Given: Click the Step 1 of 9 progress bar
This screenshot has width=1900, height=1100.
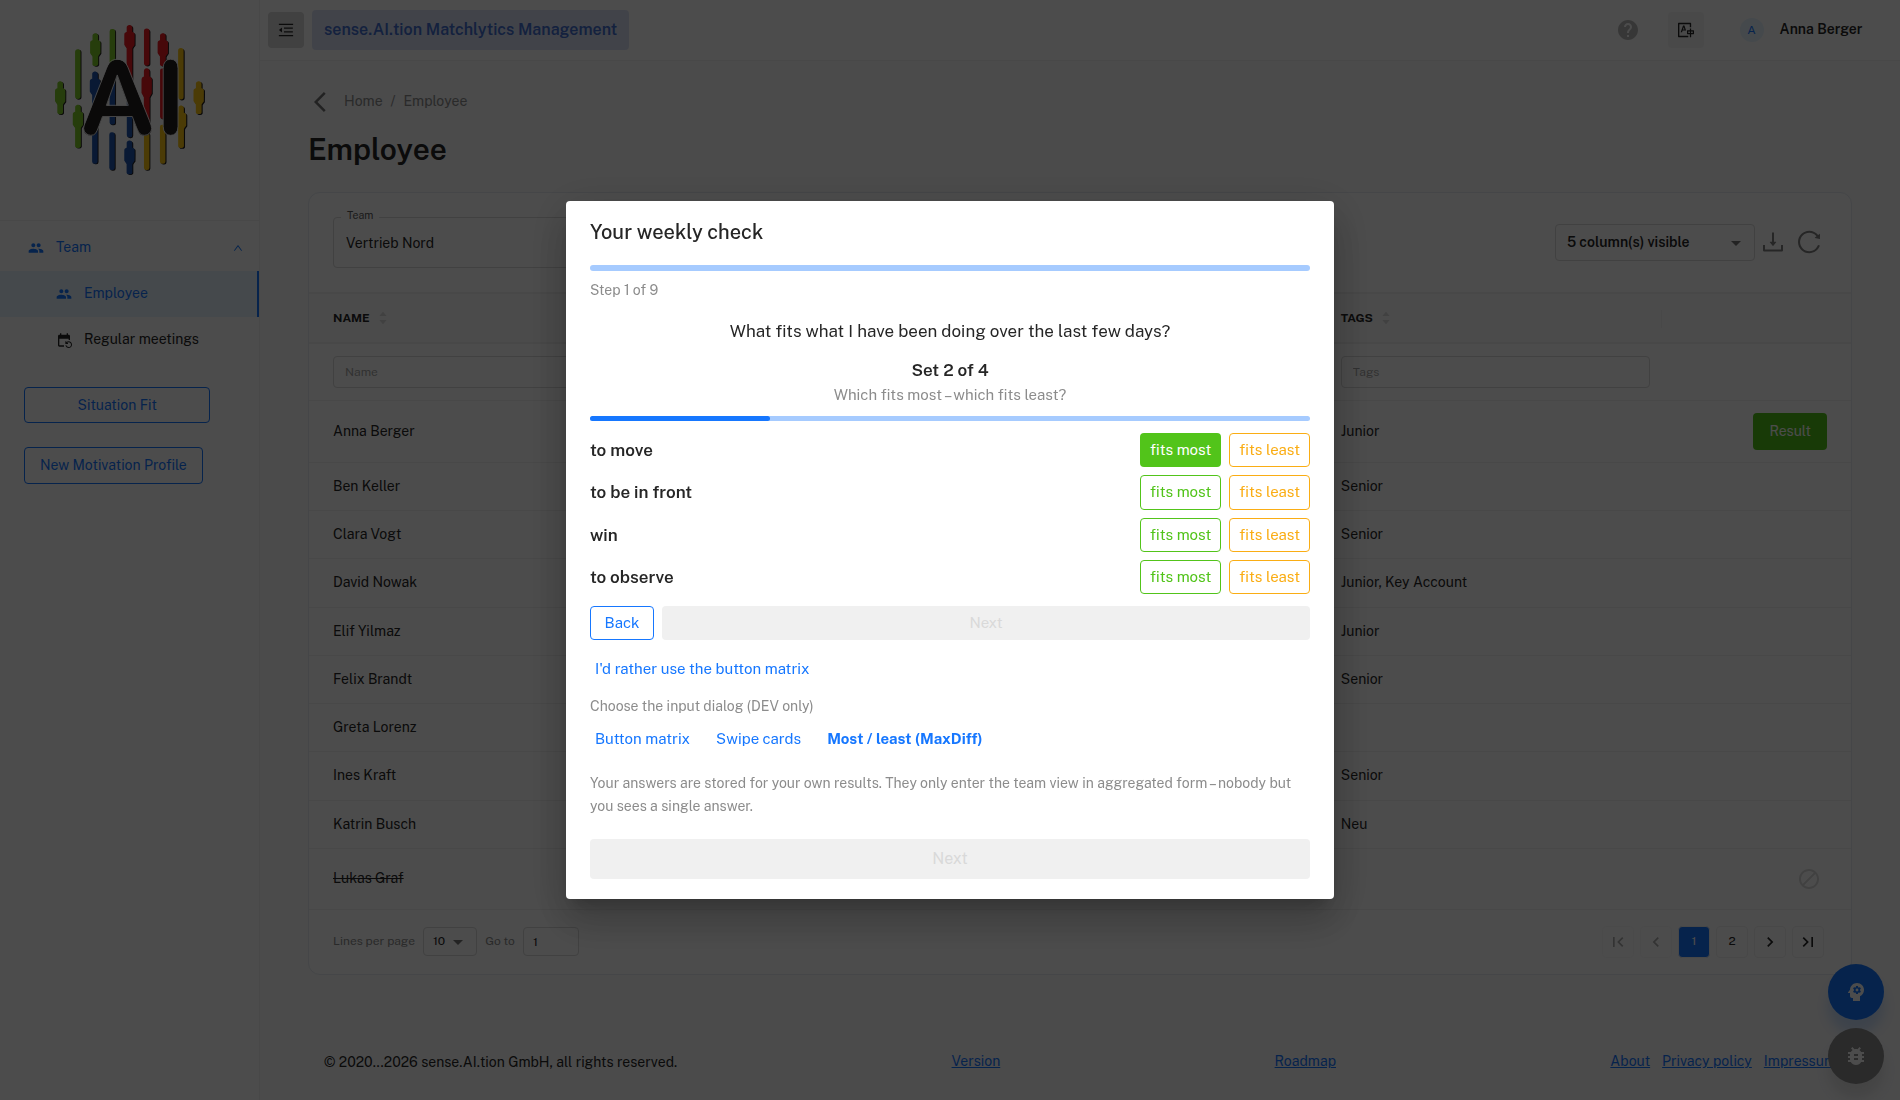Looking at the screenshot, I should pyautogui.click(x=950, y=268).
